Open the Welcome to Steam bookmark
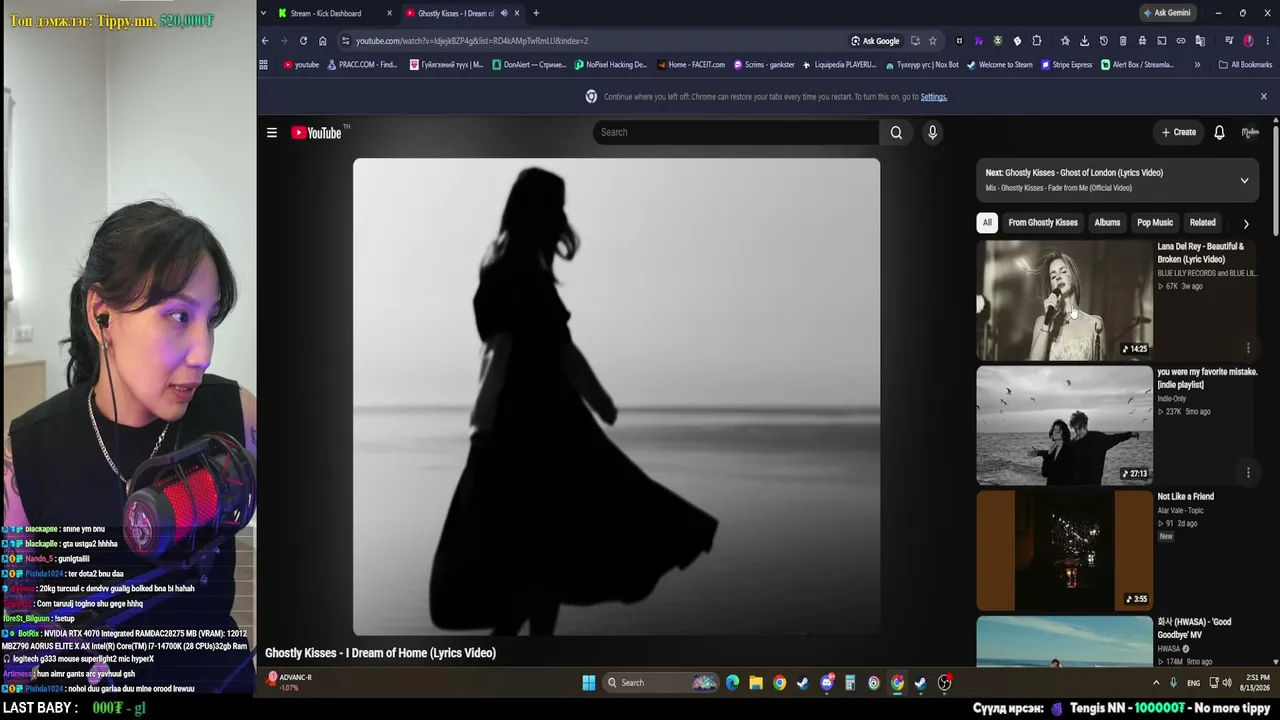Screen dimensions: 1280x720 click(x=998, y=65)
